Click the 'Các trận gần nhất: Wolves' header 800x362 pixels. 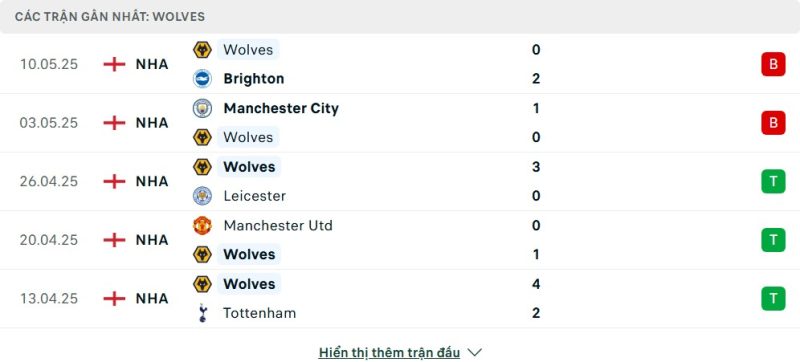[110, 17]
